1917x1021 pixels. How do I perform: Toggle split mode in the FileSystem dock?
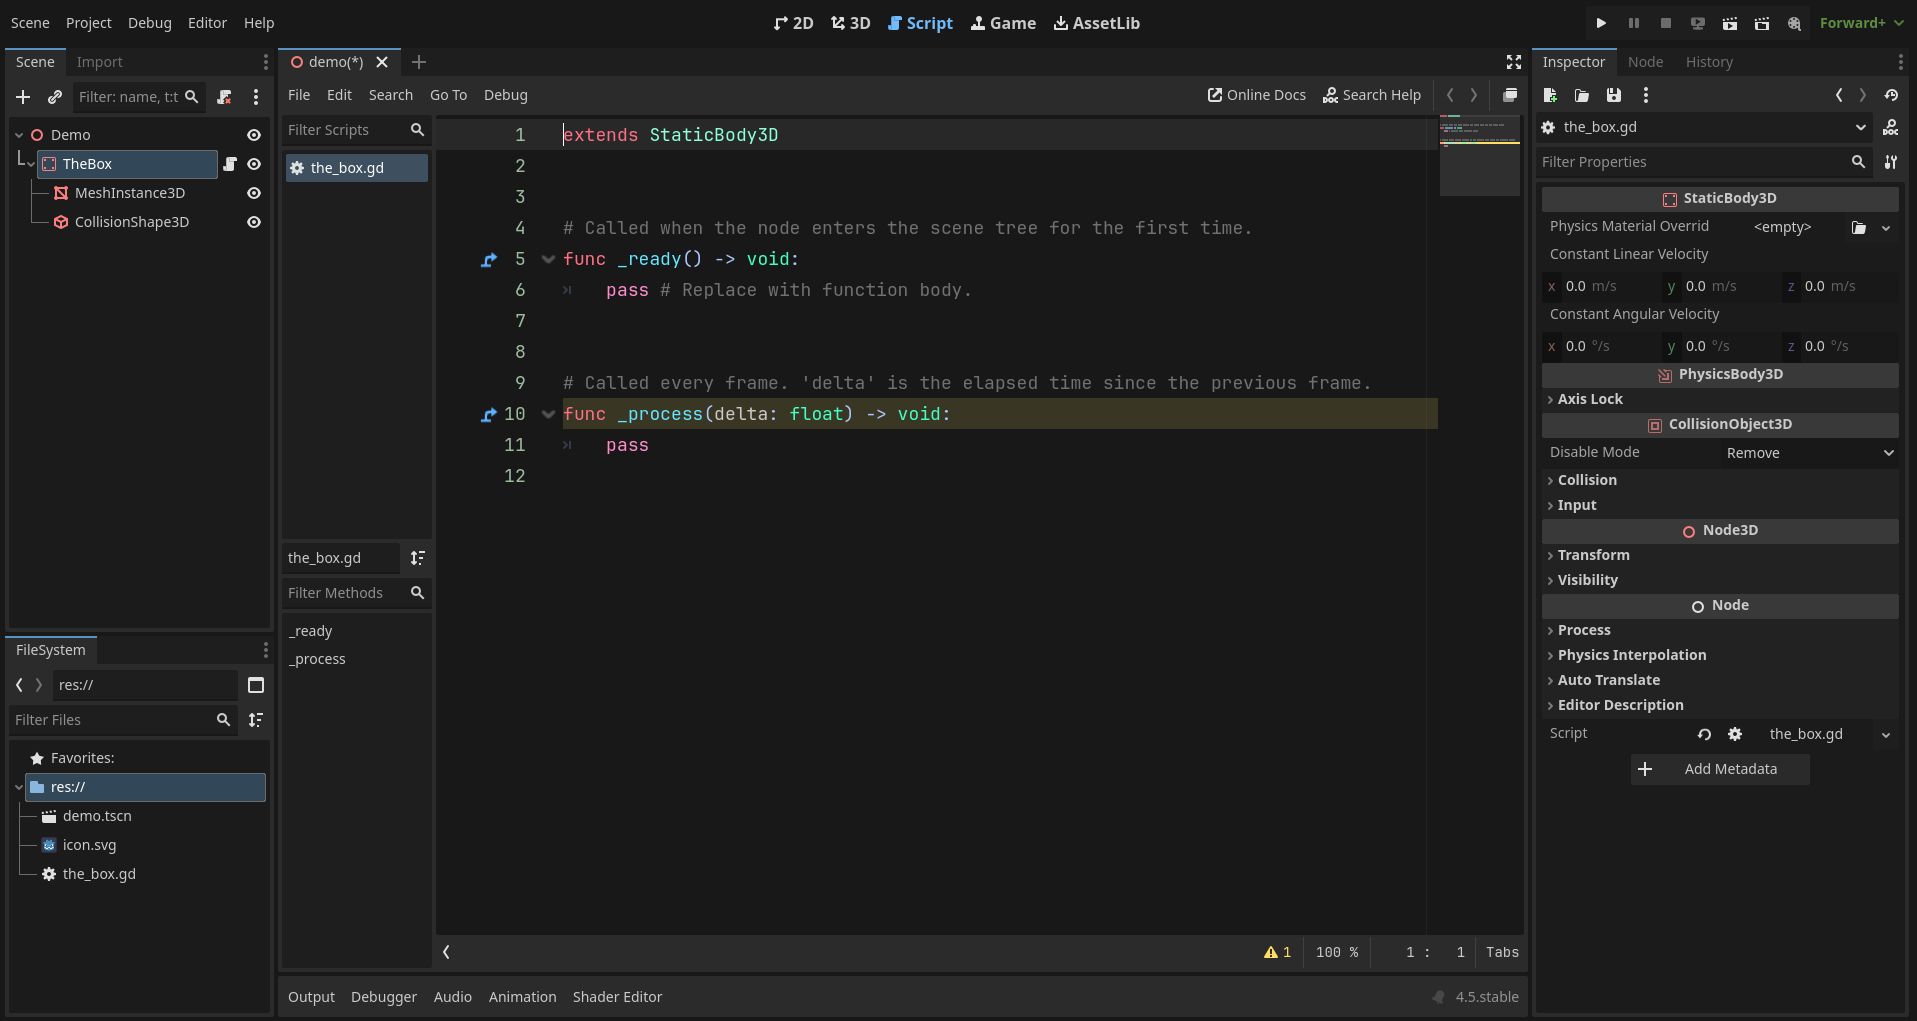point(255,685)
